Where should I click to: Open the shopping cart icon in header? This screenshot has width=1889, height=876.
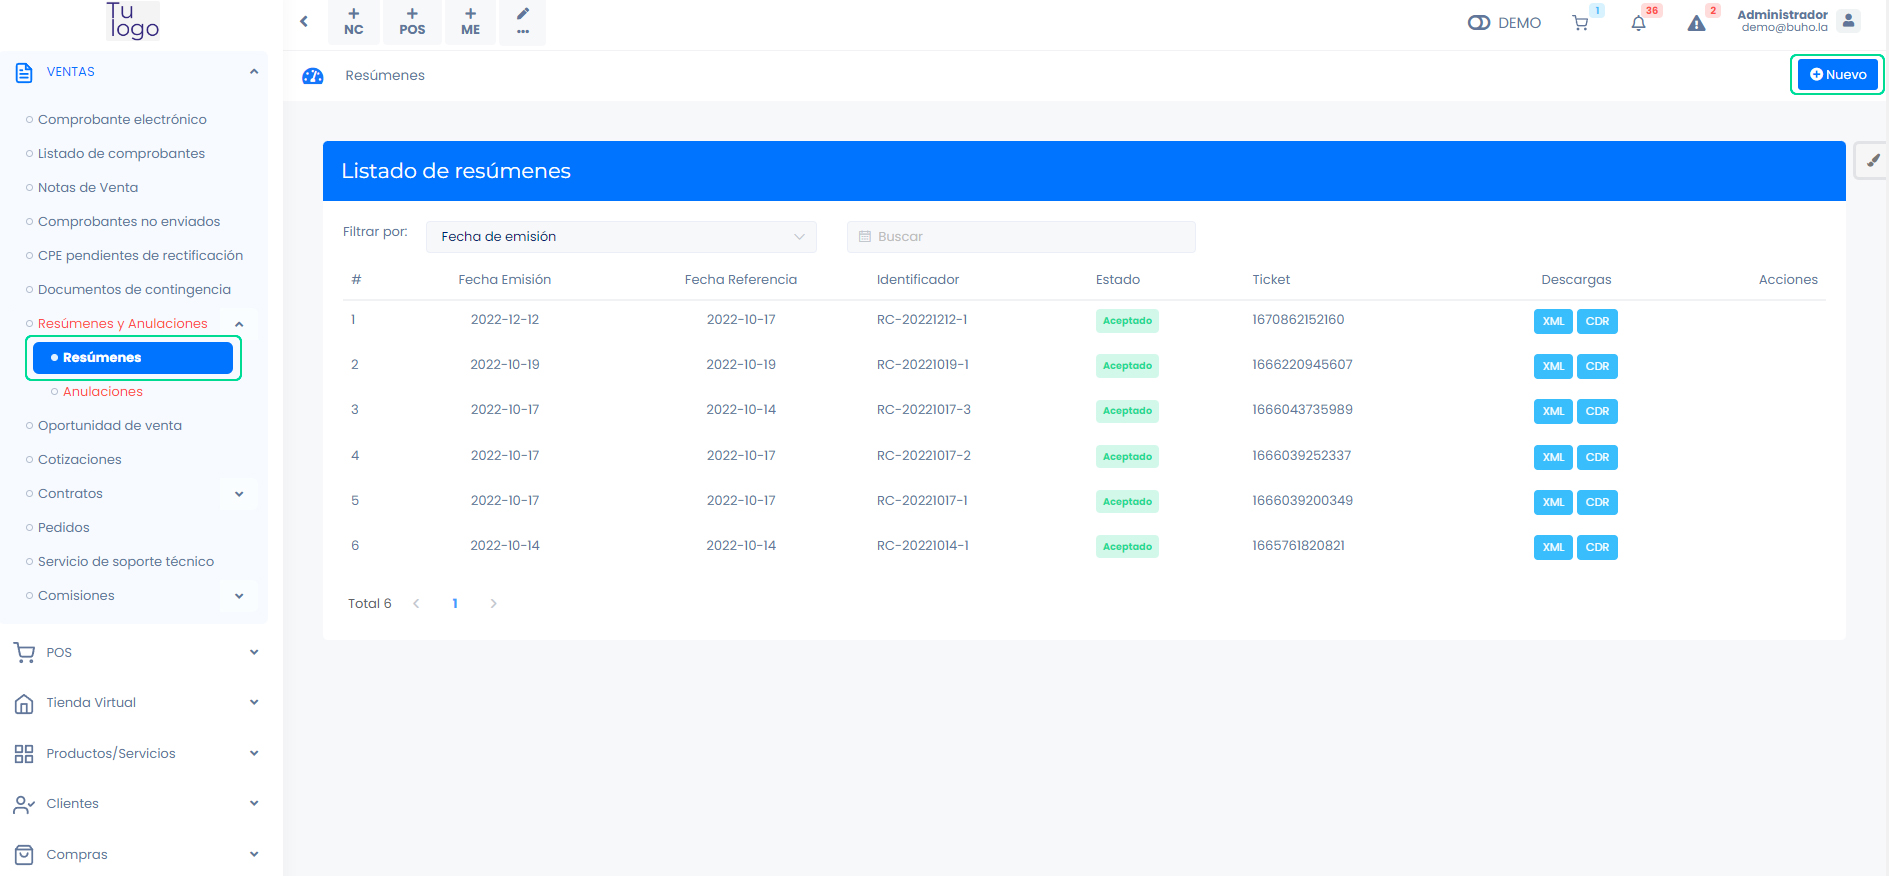[x=1580, y=23]
